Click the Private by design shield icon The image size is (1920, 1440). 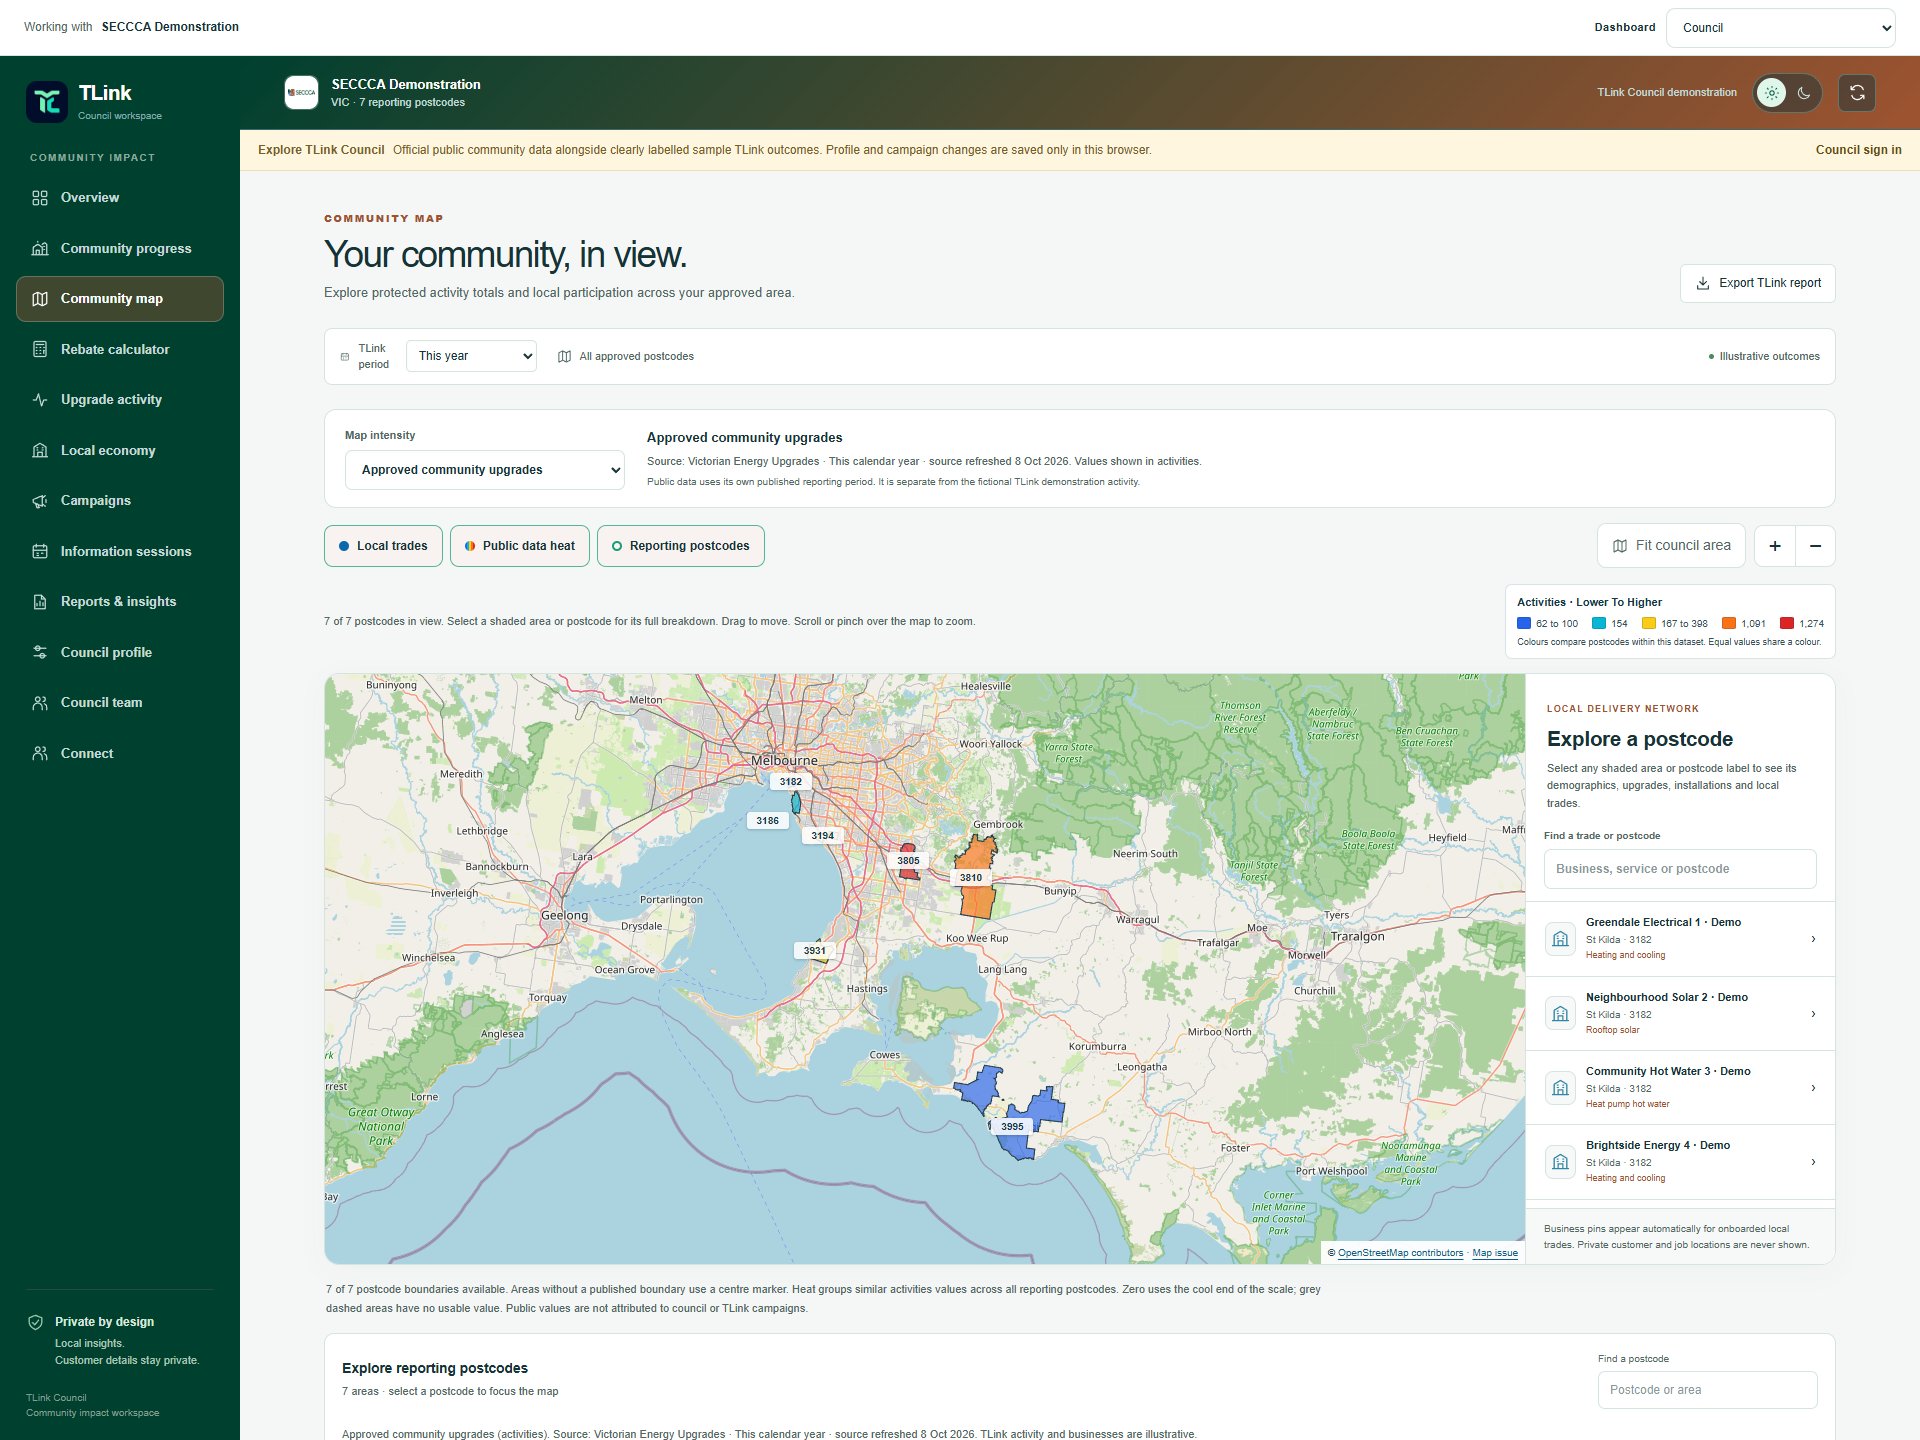[x=36, y=1322]
